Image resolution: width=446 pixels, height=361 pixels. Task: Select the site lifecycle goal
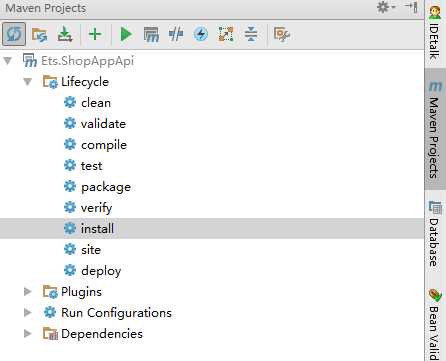pos(91,250)
